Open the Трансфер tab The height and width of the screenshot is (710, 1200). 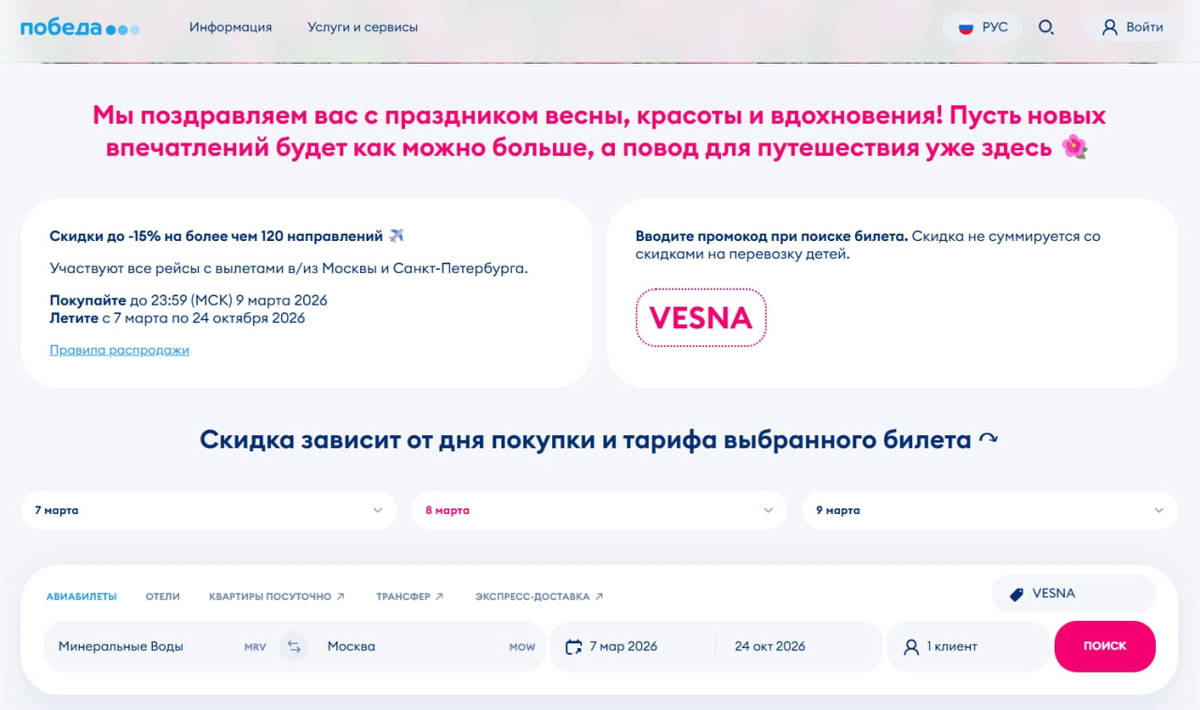(410, 597)
